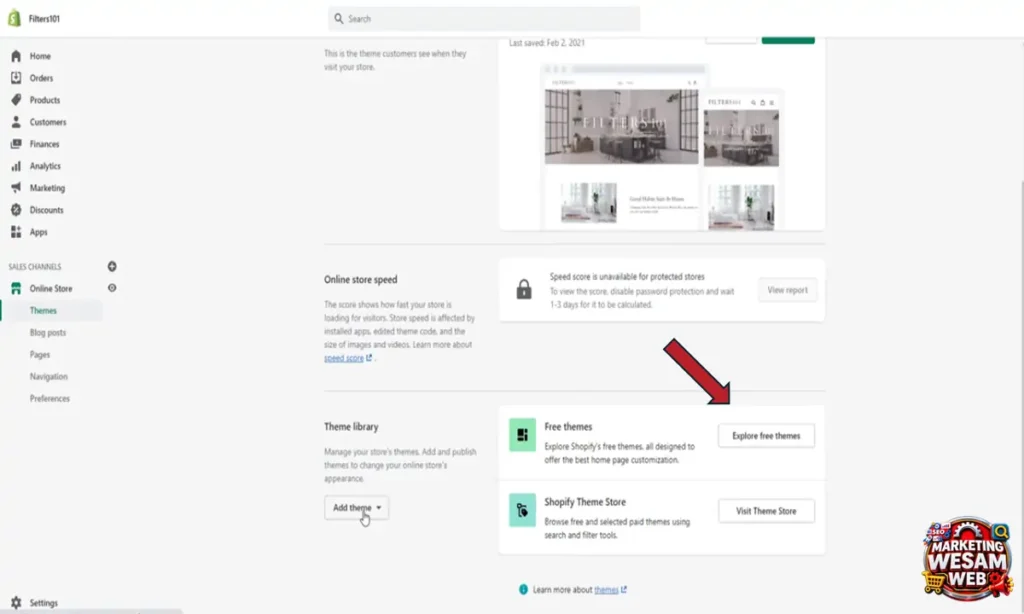Click the Online store speed heading

click(x=360, y=280)
